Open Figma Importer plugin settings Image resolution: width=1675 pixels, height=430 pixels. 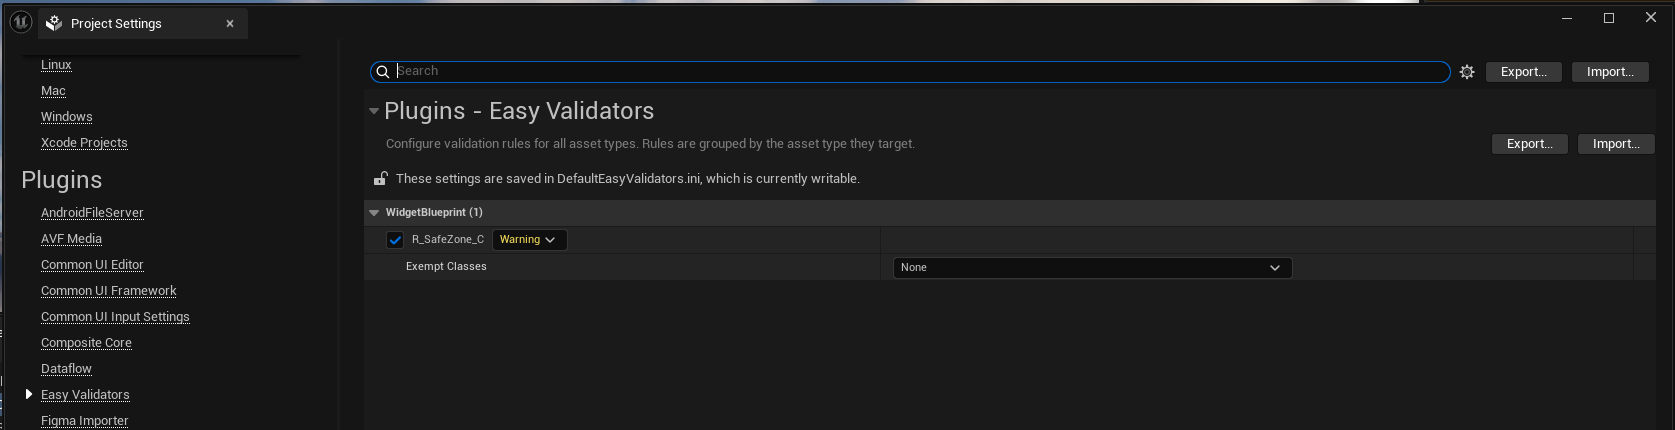(x=84, y=421)
